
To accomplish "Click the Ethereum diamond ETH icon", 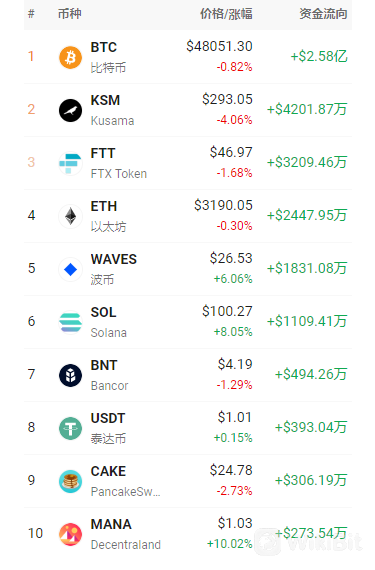I will (x=70, y=216).
